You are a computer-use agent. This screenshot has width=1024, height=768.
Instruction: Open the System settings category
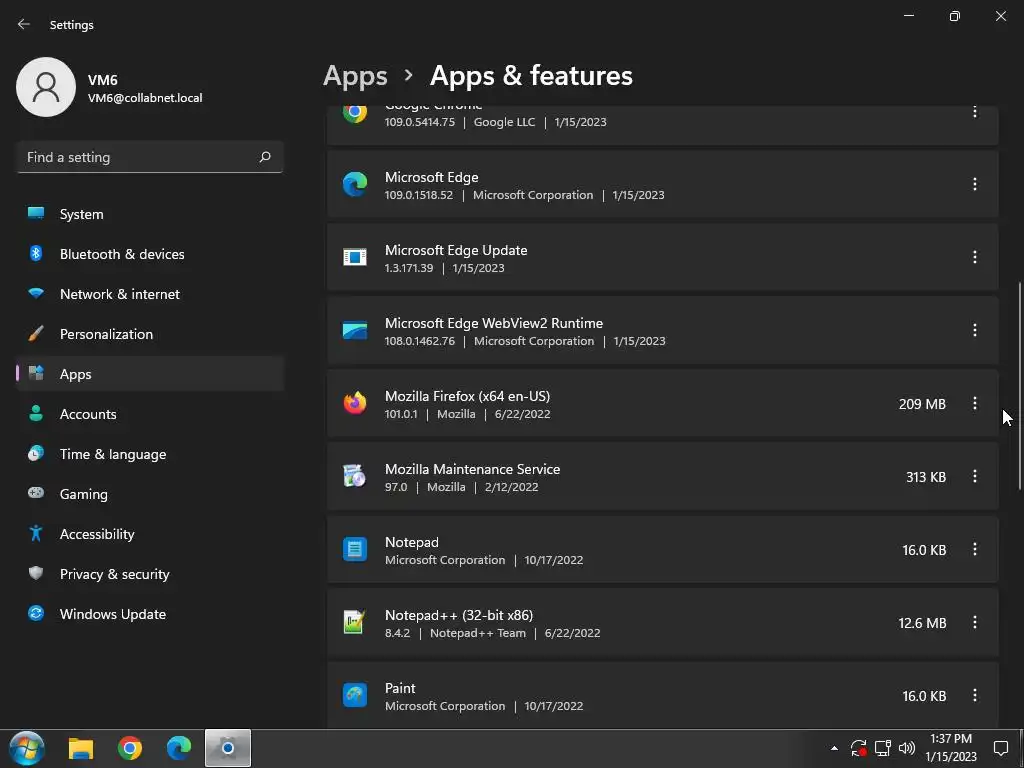tap(150, 214)
